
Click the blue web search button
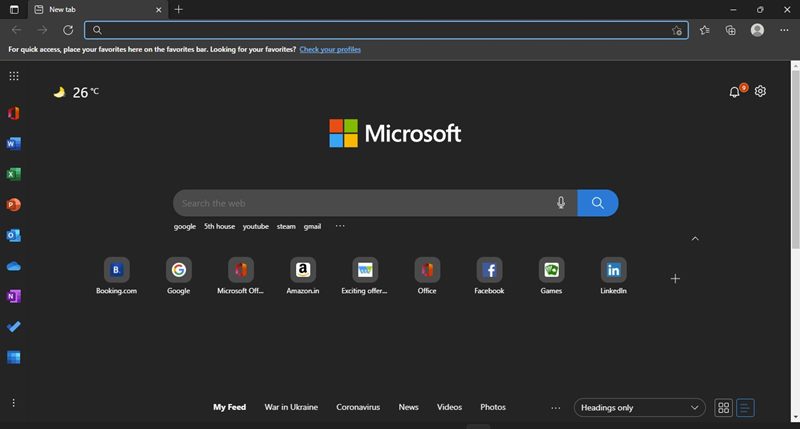click(598, 203)
